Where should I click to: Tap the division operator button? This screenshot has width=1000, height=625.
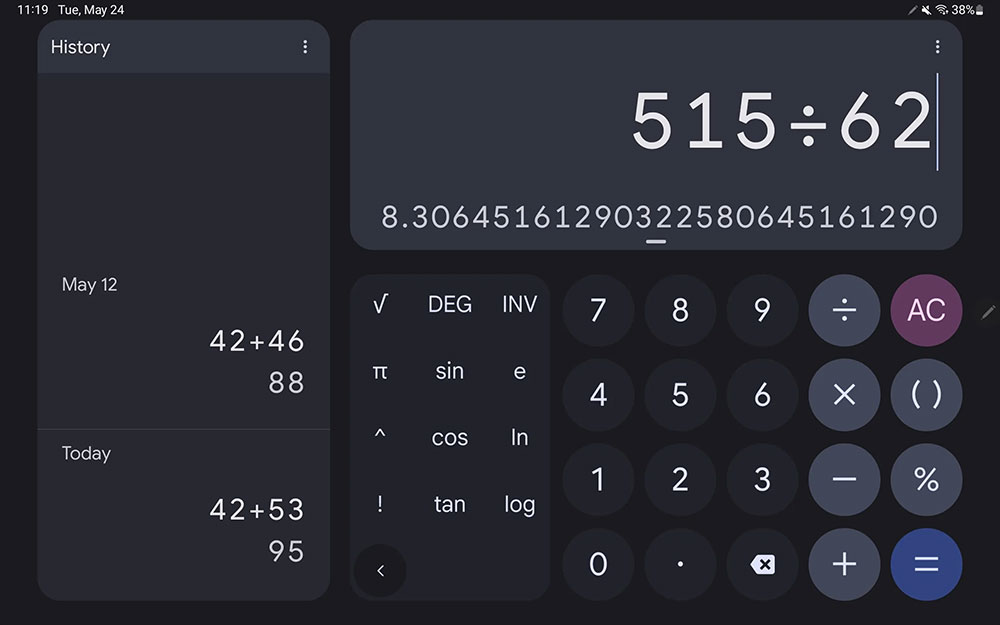pos(844,311)
